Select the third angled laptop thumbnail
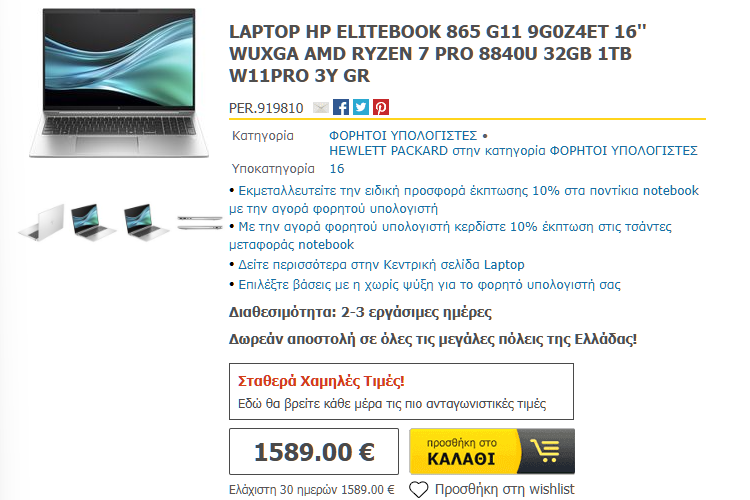750x500 pixels. pyautogui.click(x=146, y=222)
